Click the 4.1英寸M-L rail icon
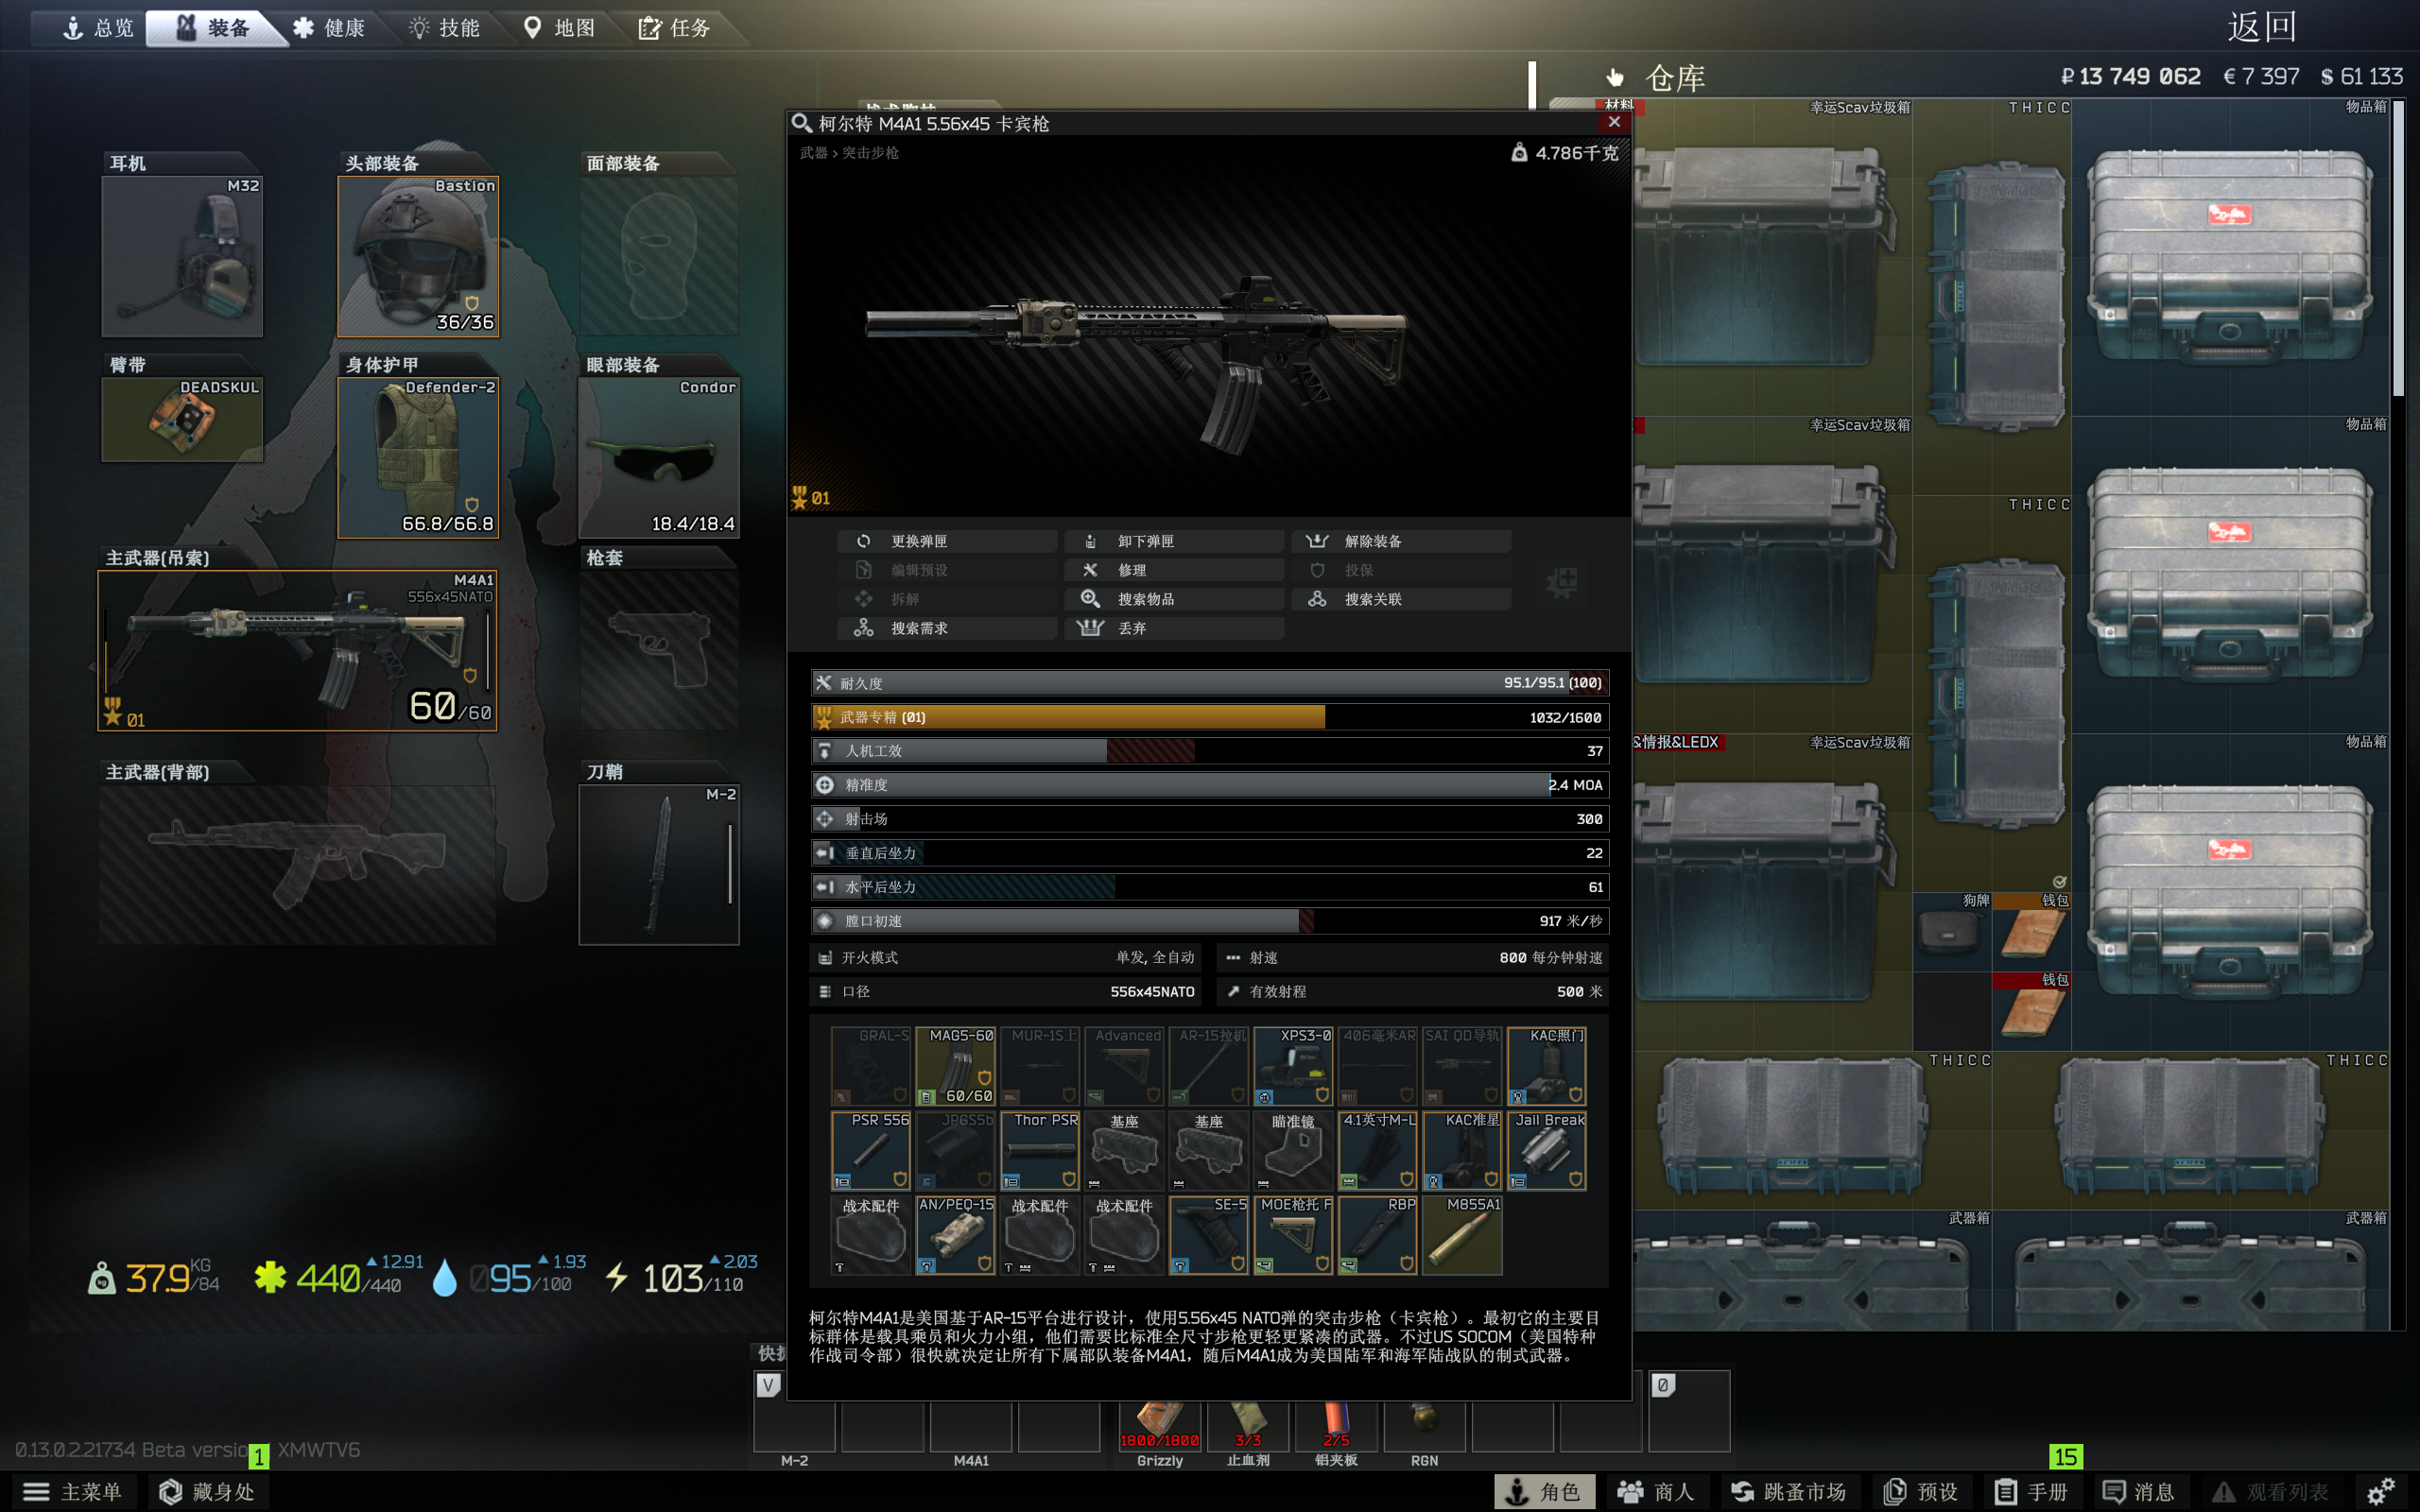 click(x=1378, y=1151)
